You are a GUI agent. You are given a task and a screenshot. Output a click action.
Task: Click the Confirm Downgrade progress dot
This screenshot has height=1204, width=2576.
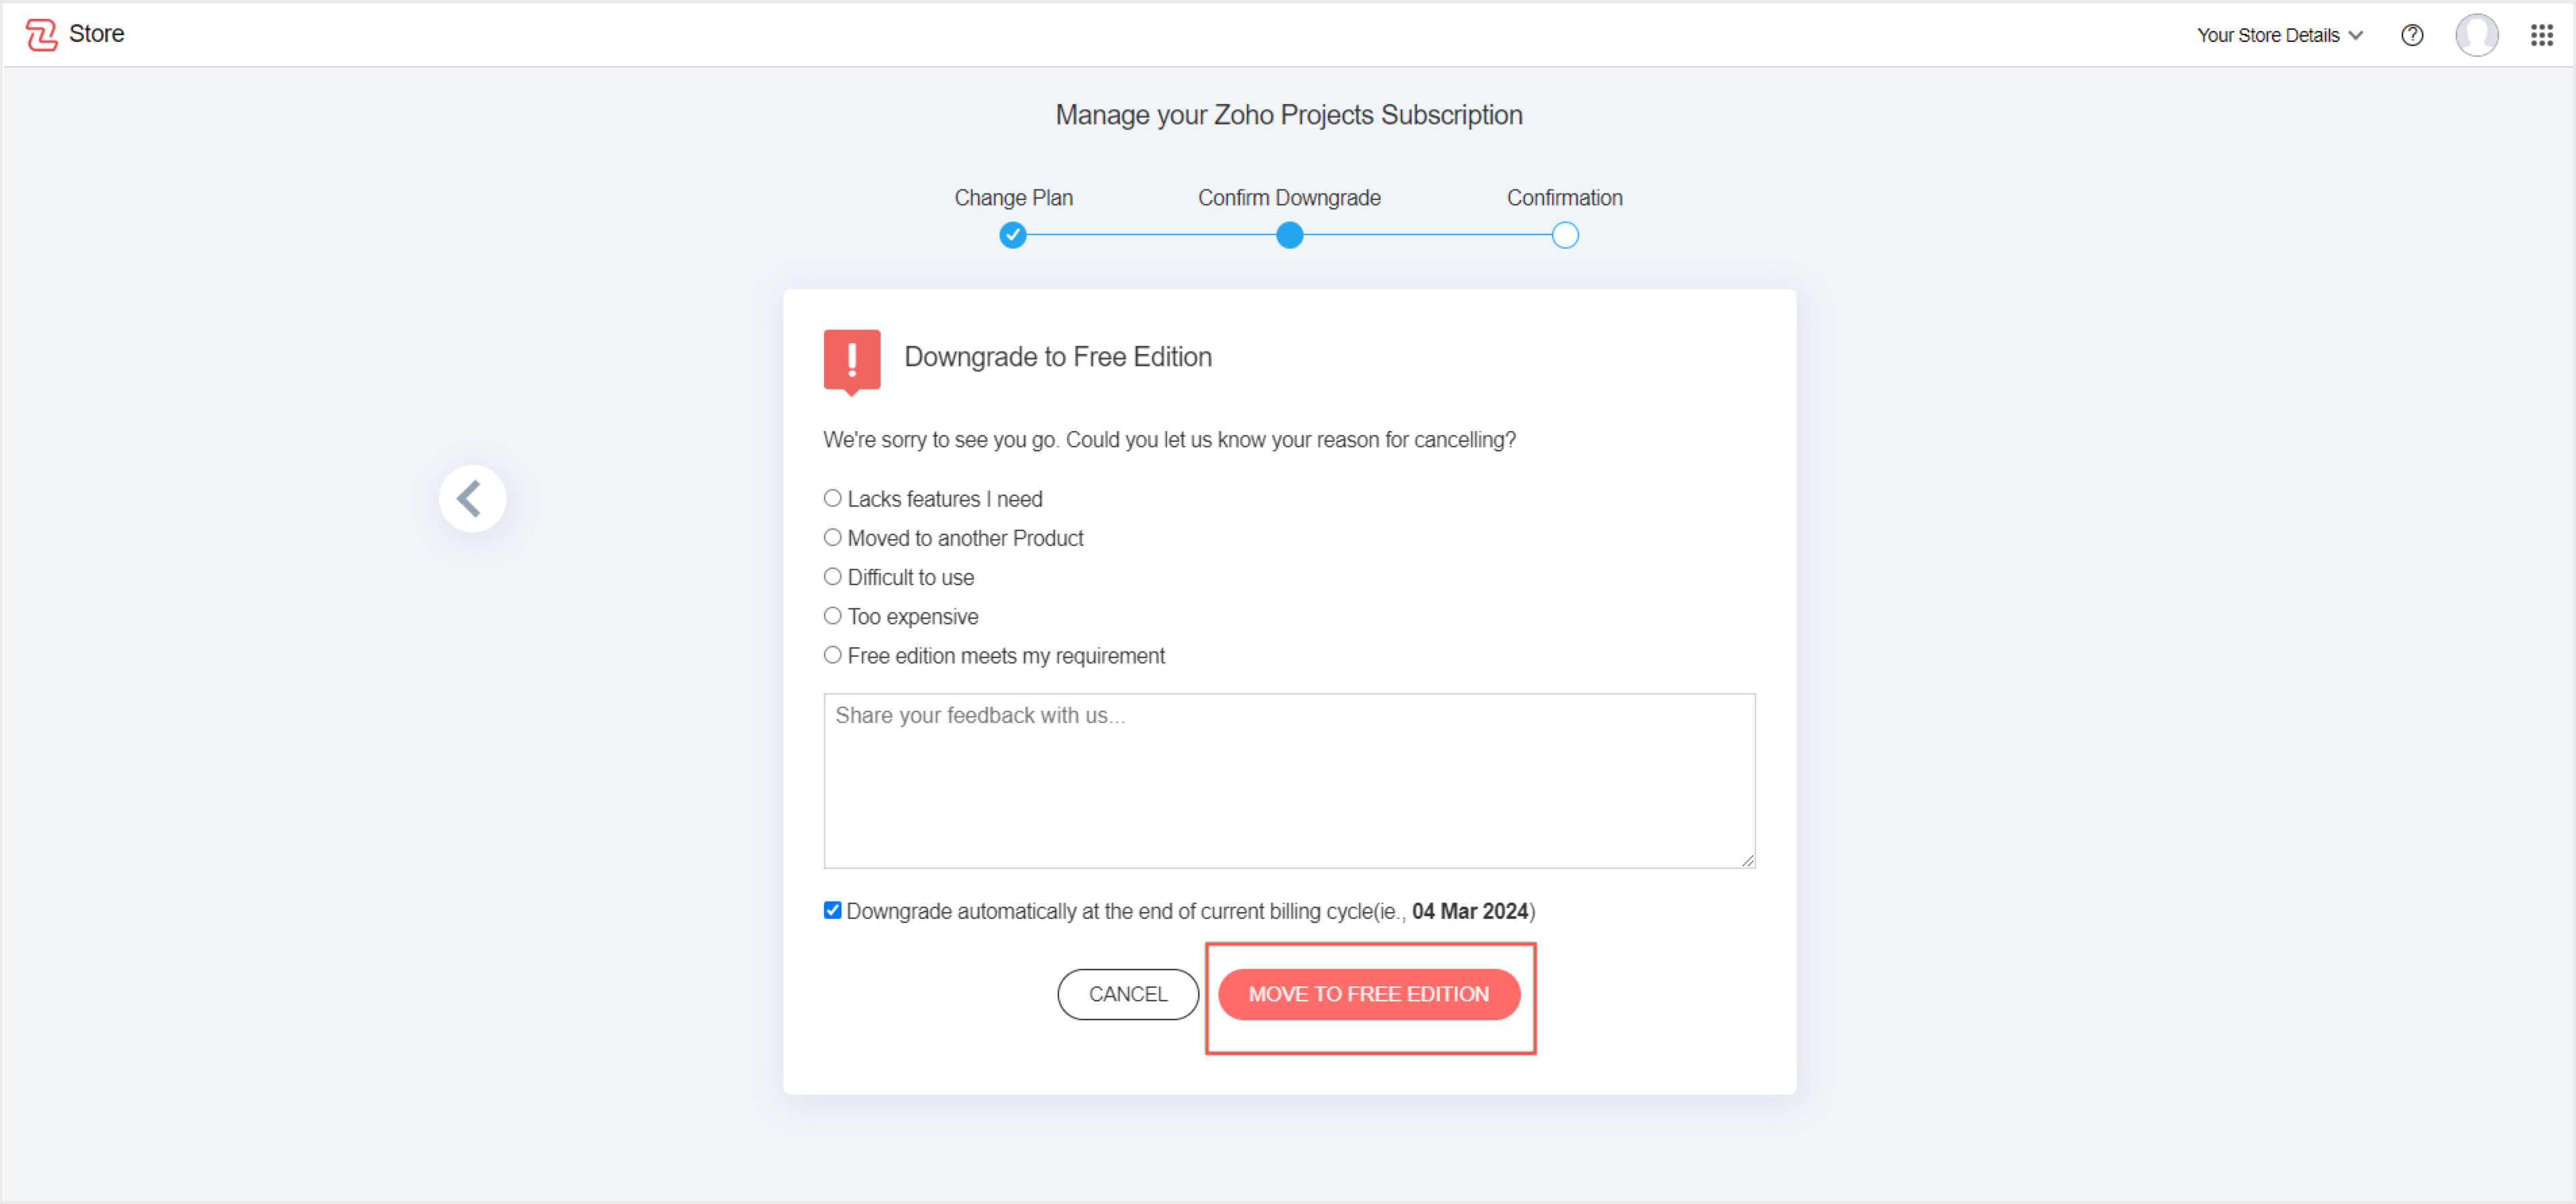pos(1289,236)
